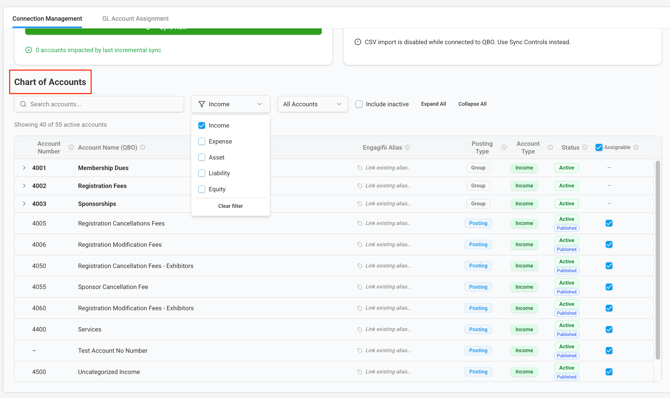Click alias tag icon for Sponsorships
Image resolution: width=670 pixels, height=398 pixels.
[x=360, y=203]
